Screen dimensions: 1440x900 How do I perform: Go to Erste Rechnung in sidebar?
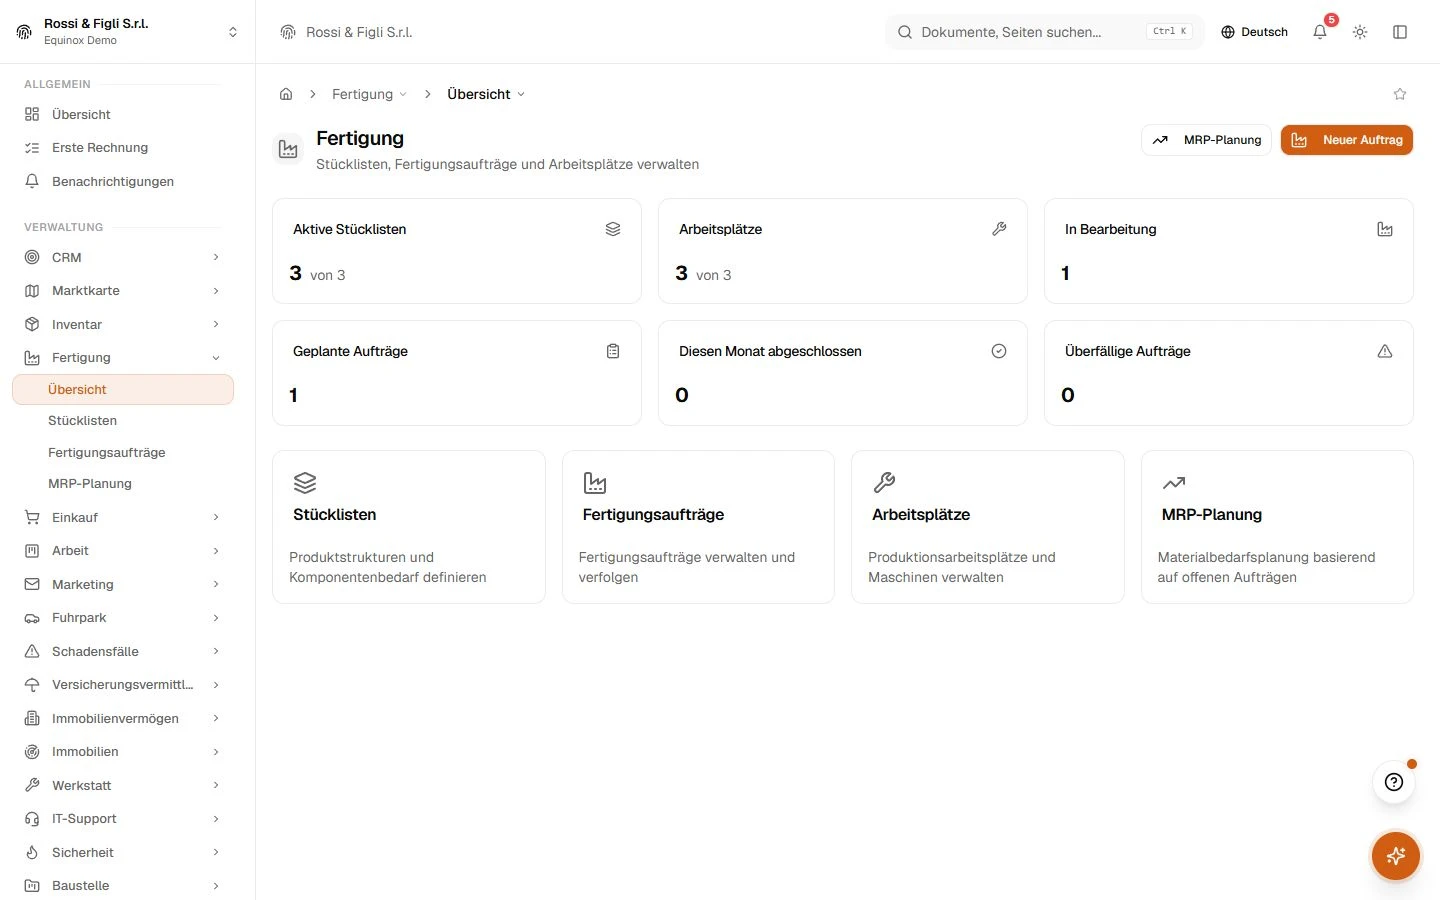(x=122, y=147)
